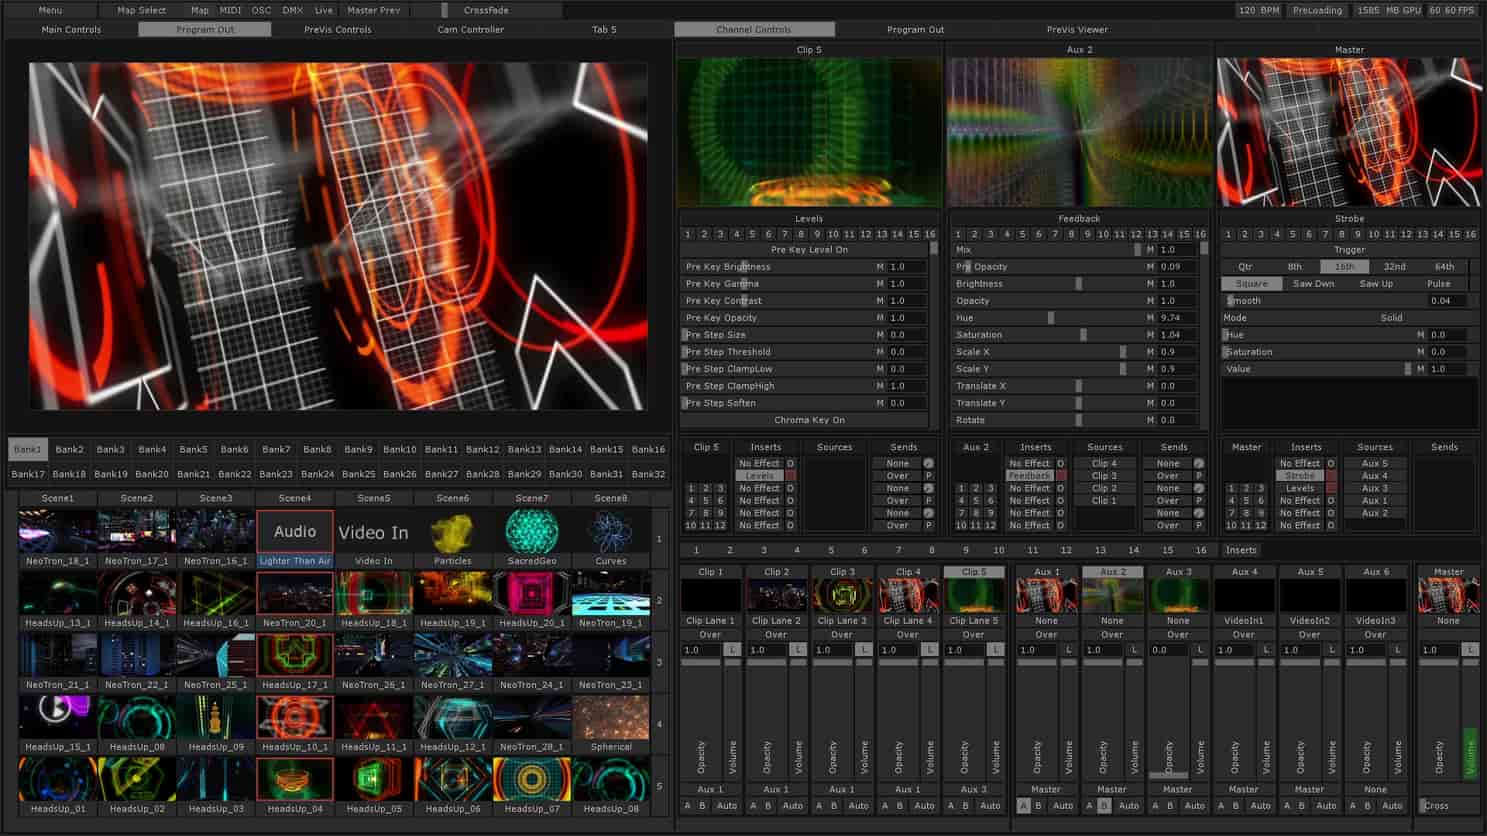This screenshot has height=836, width=1487.
Task: Open the Over blend mode on Clip 1 channel
Action: point(710,635)
